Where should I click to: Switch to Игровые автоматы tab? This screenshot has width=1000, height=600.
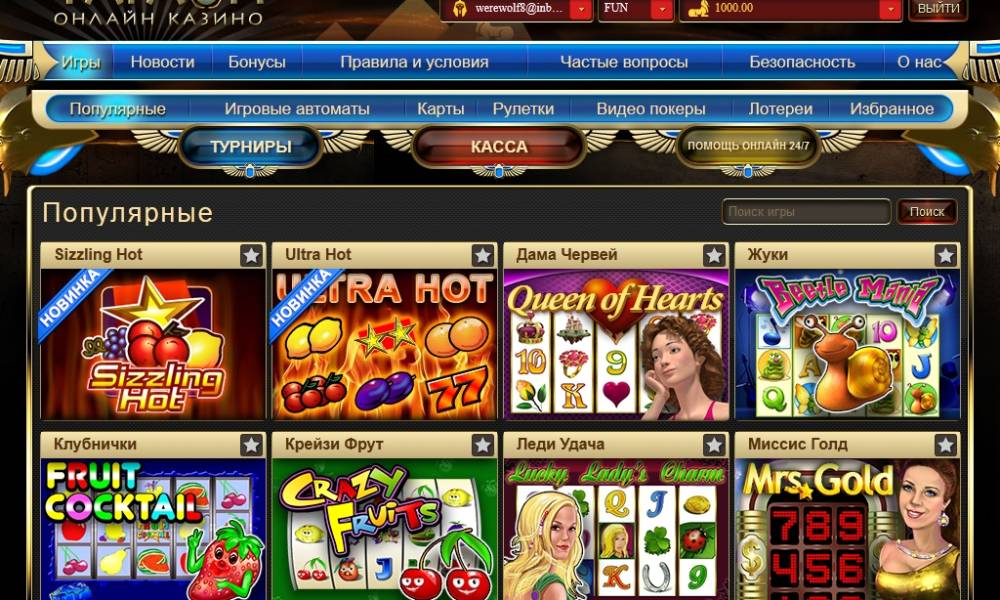(297, 109)
